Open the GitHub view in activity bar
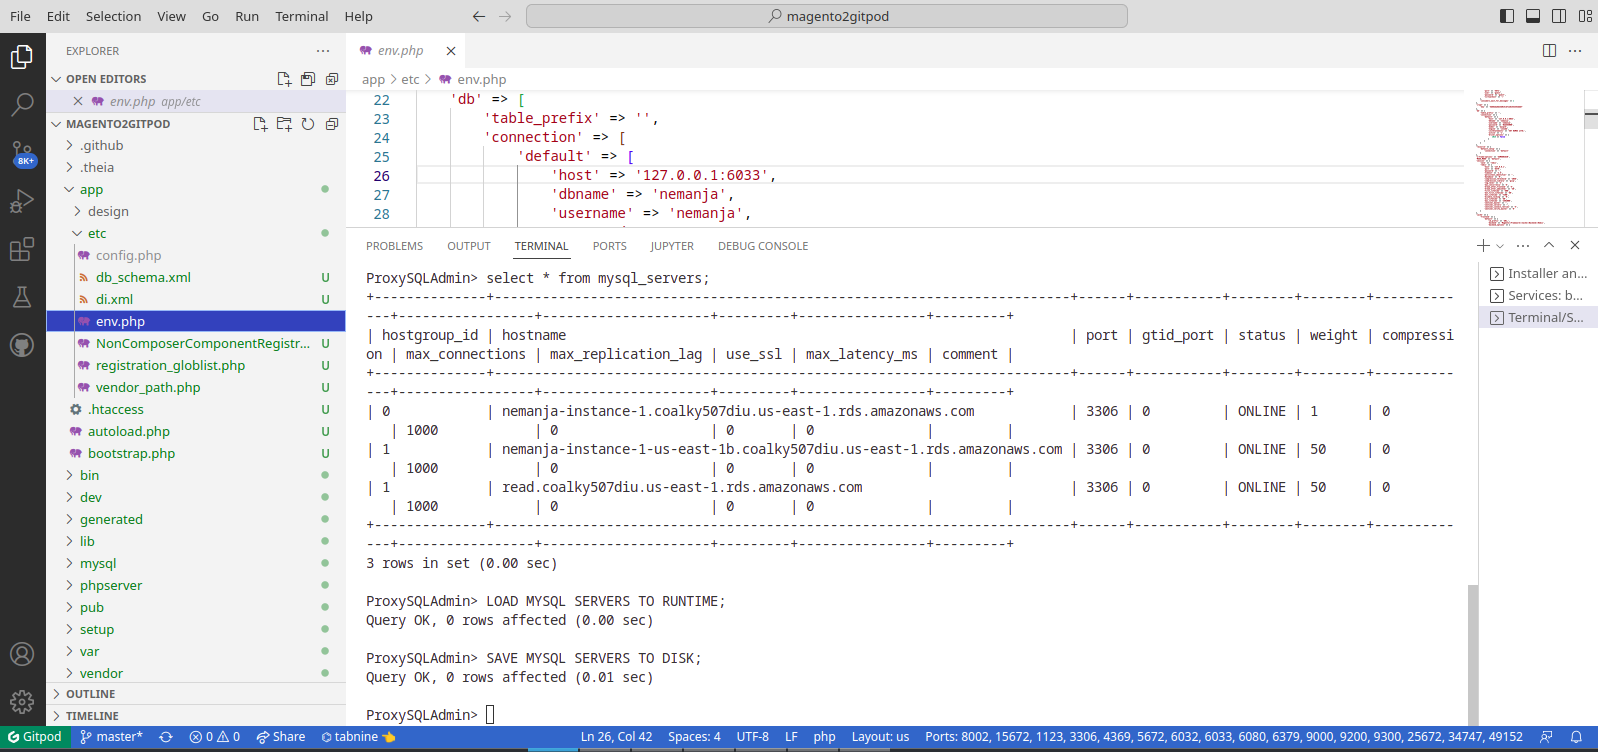 (22, 345)
